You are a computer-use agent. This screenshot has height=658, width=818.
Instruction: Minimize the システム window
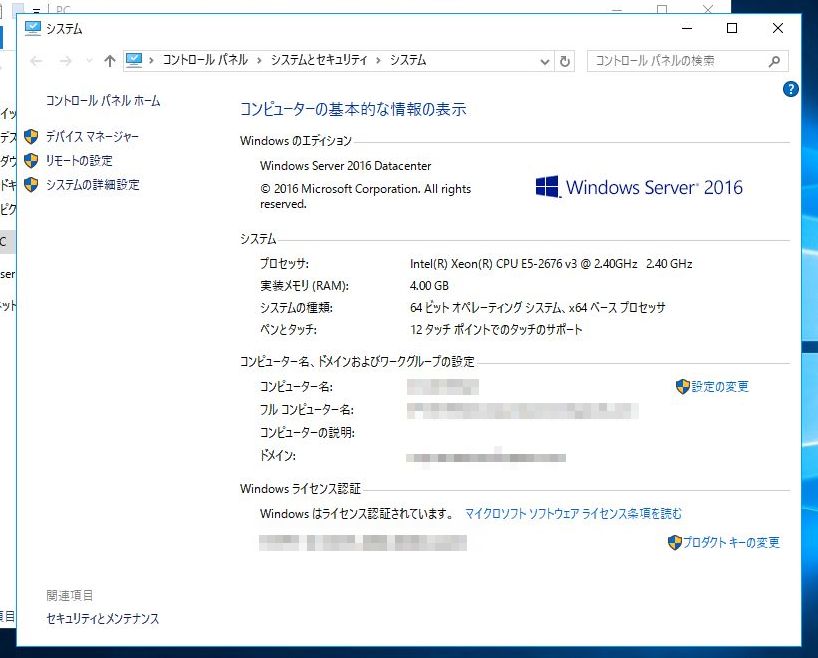click(687, 28)
